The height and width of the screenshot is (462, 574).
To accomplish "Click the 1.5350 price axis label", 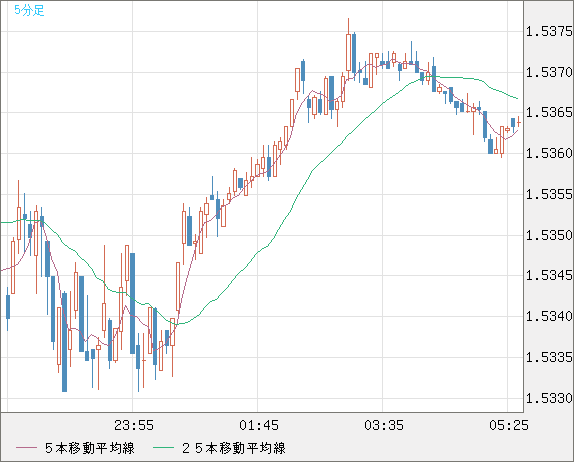I will point(549,235).
